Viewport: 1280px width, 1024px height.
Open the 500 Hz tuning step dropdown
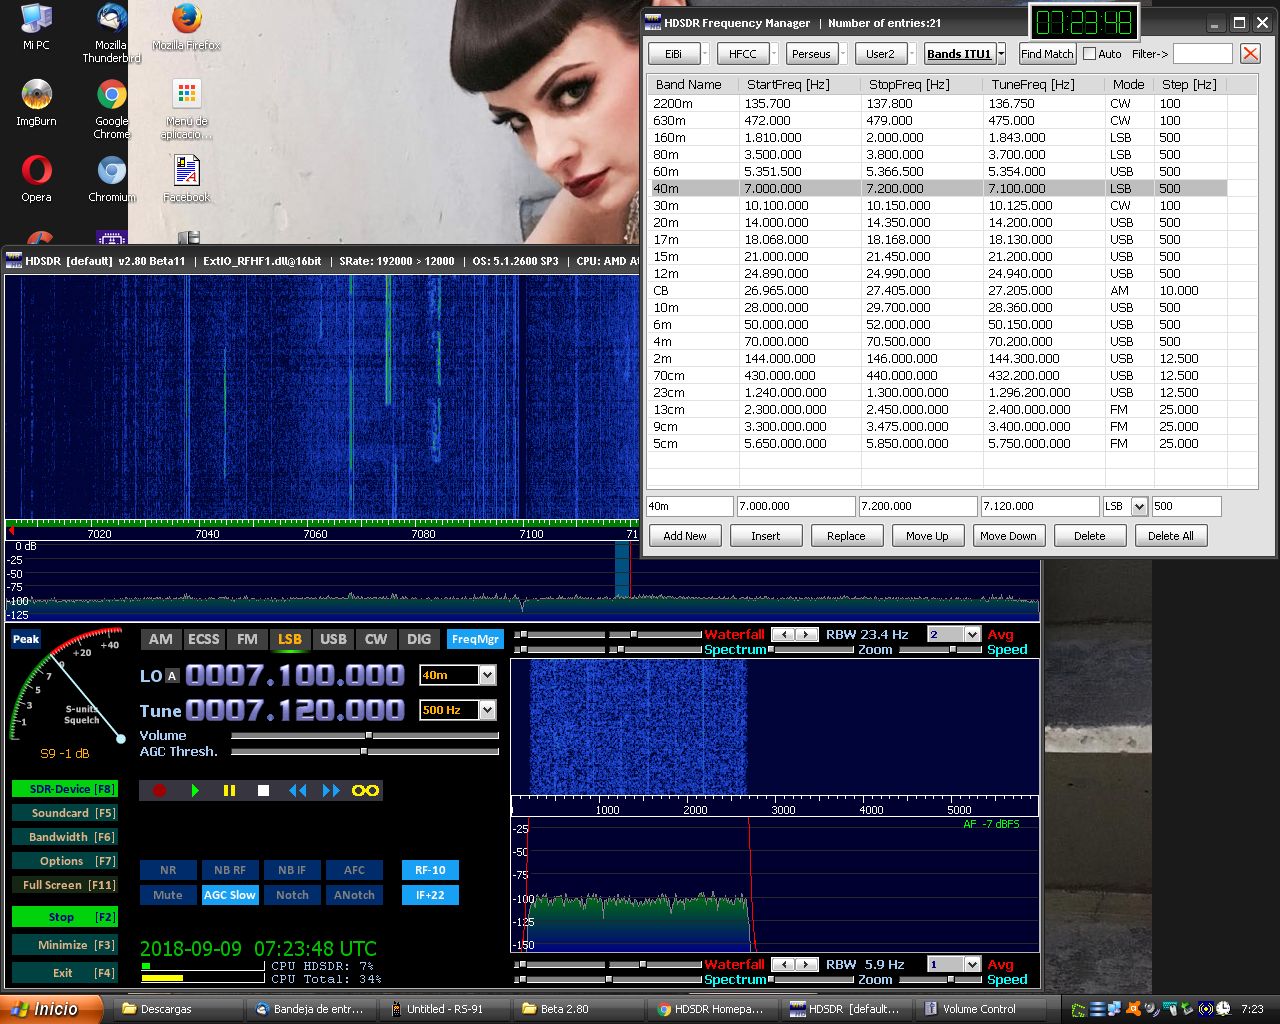[x=487, y=710]
